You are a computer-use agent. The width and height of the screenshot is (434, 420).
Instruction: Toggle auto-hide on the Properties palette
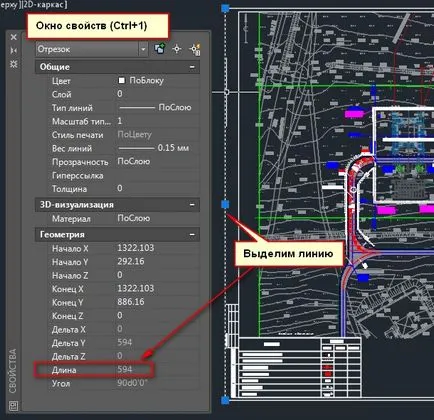(x=13, y=50)
